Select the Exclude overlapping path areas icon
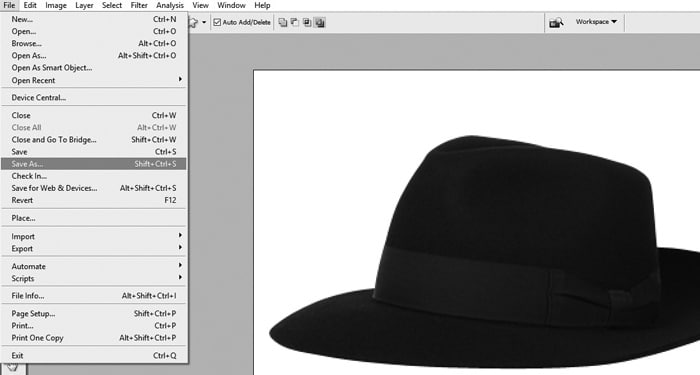This screenshot has height=375, width=700. coord(320,22)
